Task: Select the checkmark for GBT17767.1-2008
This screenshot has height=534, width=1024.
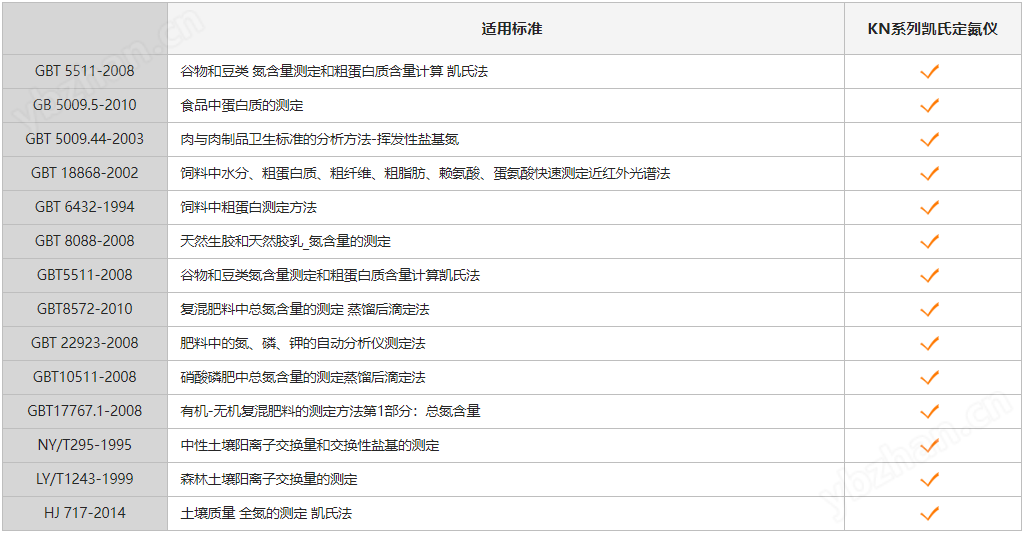Action: (929, 411)
